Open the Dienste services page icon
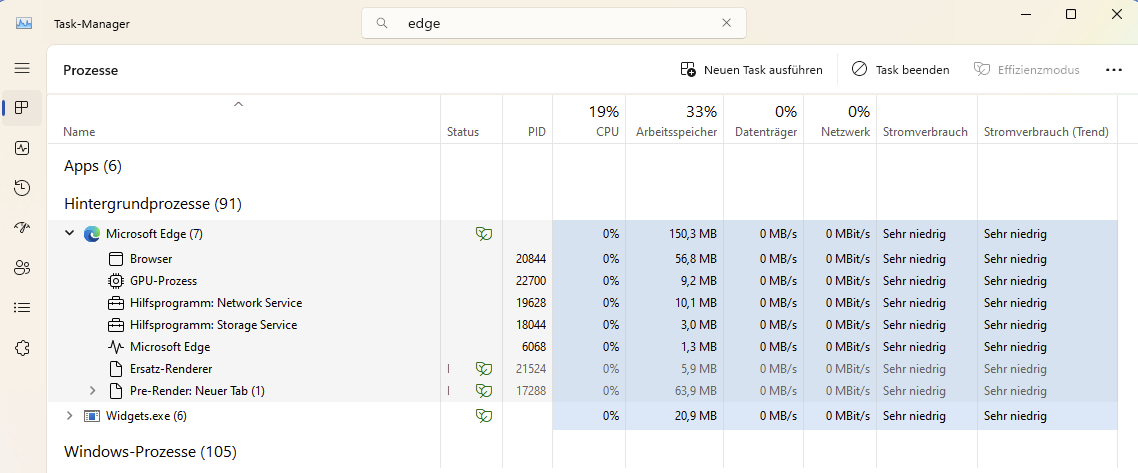 [22, 348]
